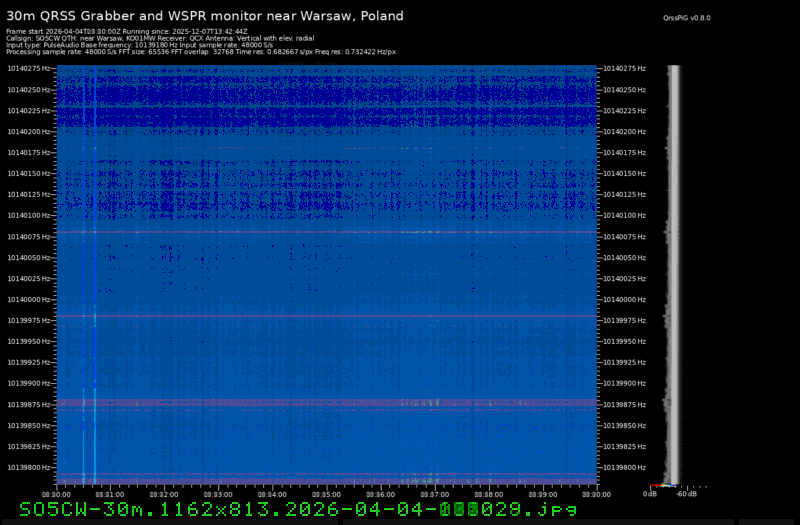The width and height of the screenshot is (800, 525).
Task: Select the "Input sample rate: 48000 S/s" text
Action: (x=226, y=45)
